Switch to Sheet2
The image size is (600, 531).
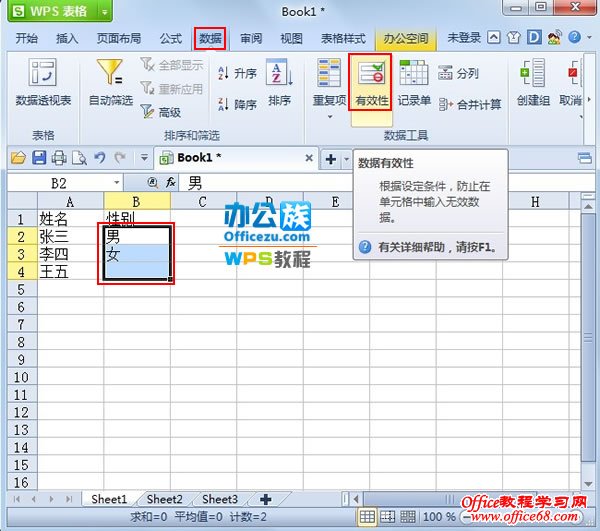(165, 499)
